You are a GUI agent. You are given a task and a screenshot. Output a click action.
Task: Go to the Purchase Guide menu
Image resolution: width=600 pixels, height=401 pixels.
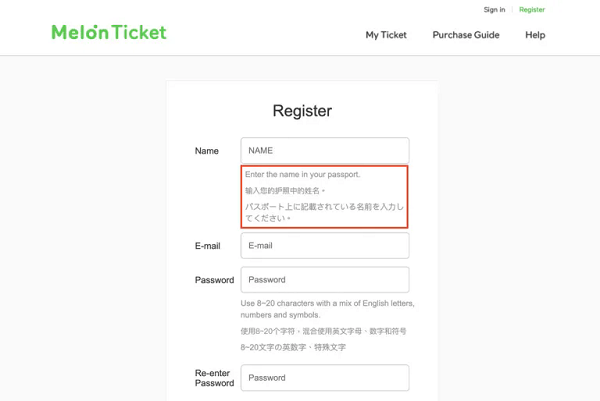(x=466, y=35)
